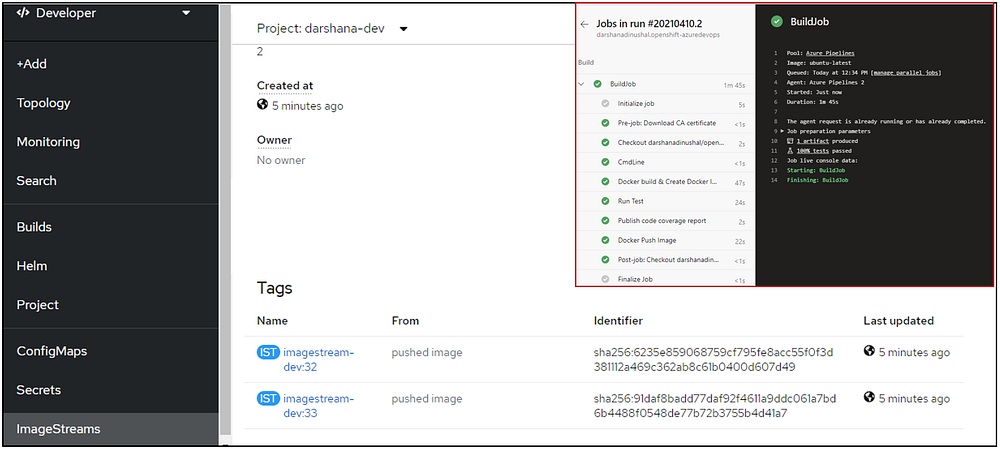Collapse the BuildJob chevron in jobs list
1000x449 pixels.
[x=581, y=84]
